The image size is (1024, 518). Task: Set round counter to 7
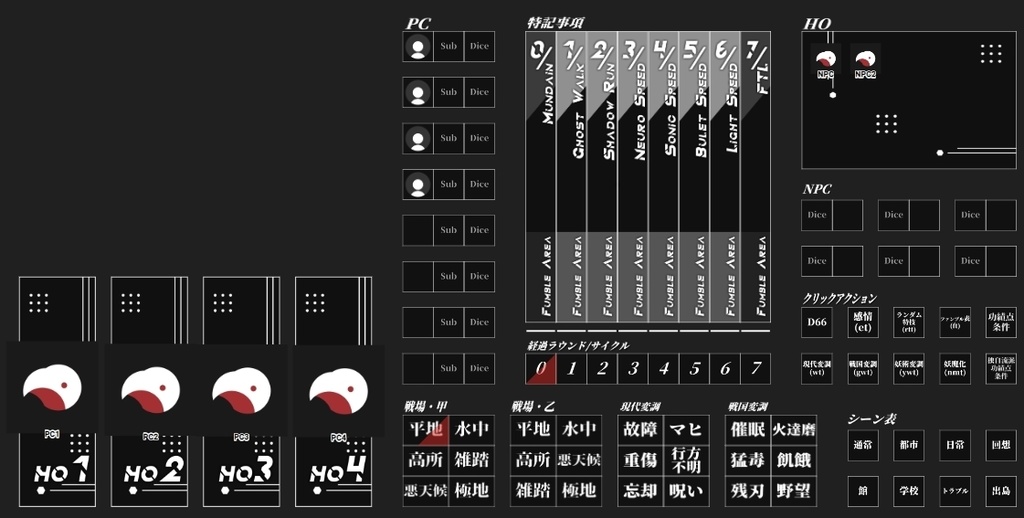tap(756, 369)
